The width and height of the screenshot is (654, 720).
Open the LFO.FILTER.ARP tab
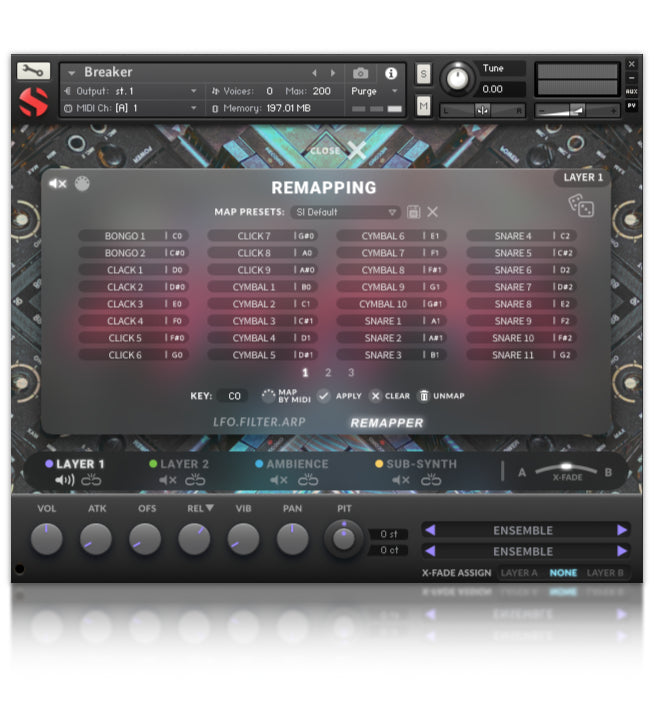pos(259,422)
